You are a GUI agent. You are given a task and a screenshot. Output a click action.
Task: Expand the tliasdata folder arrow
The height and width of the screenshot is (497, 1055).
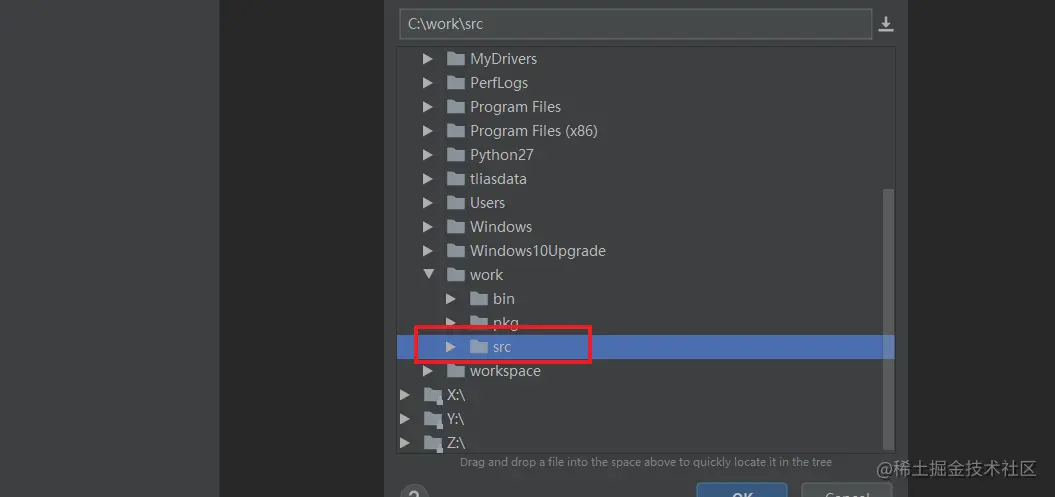point(427,180)
